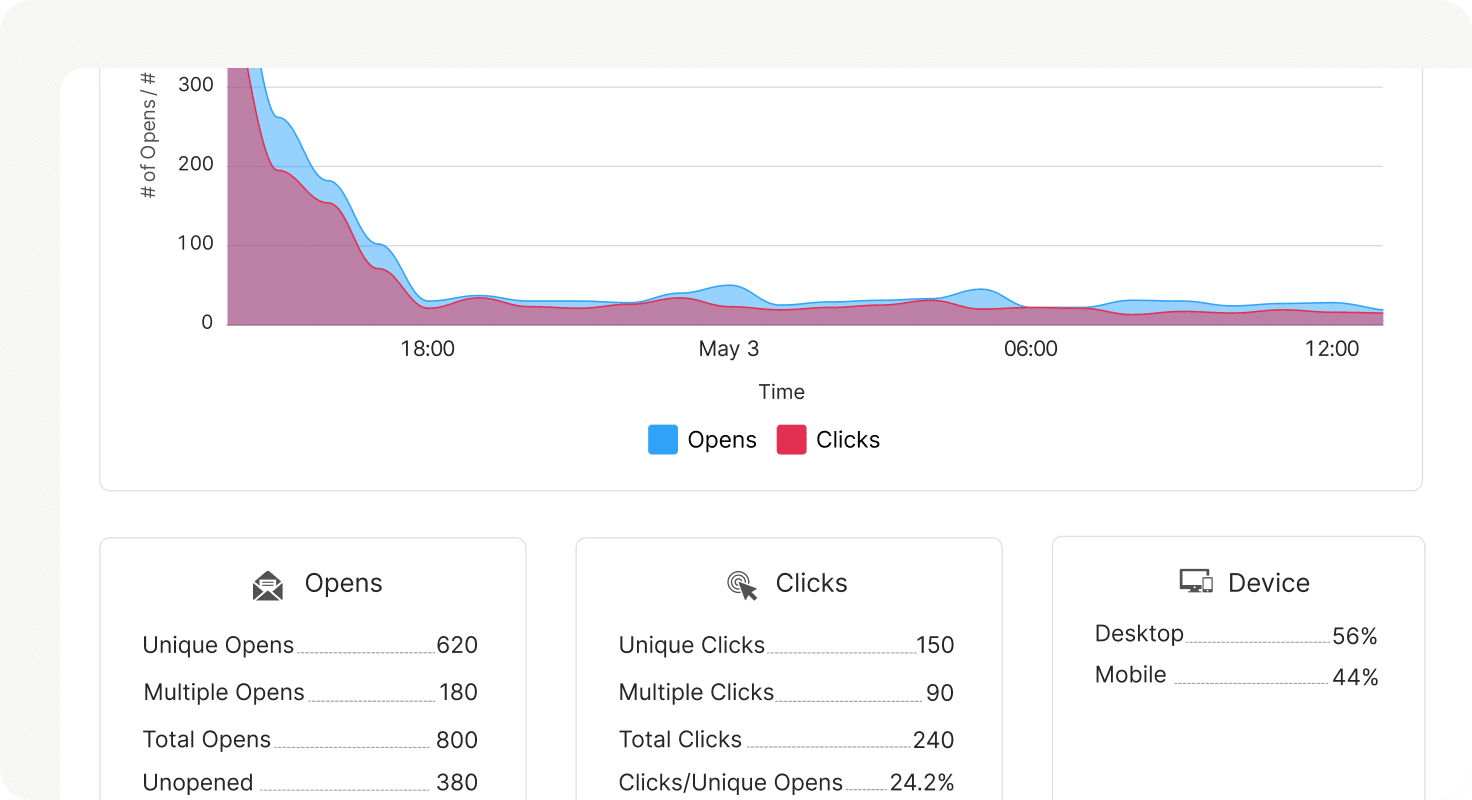
Task: Click the desktop-and-mobile icon on the Device card
Action: [1196, 580]
